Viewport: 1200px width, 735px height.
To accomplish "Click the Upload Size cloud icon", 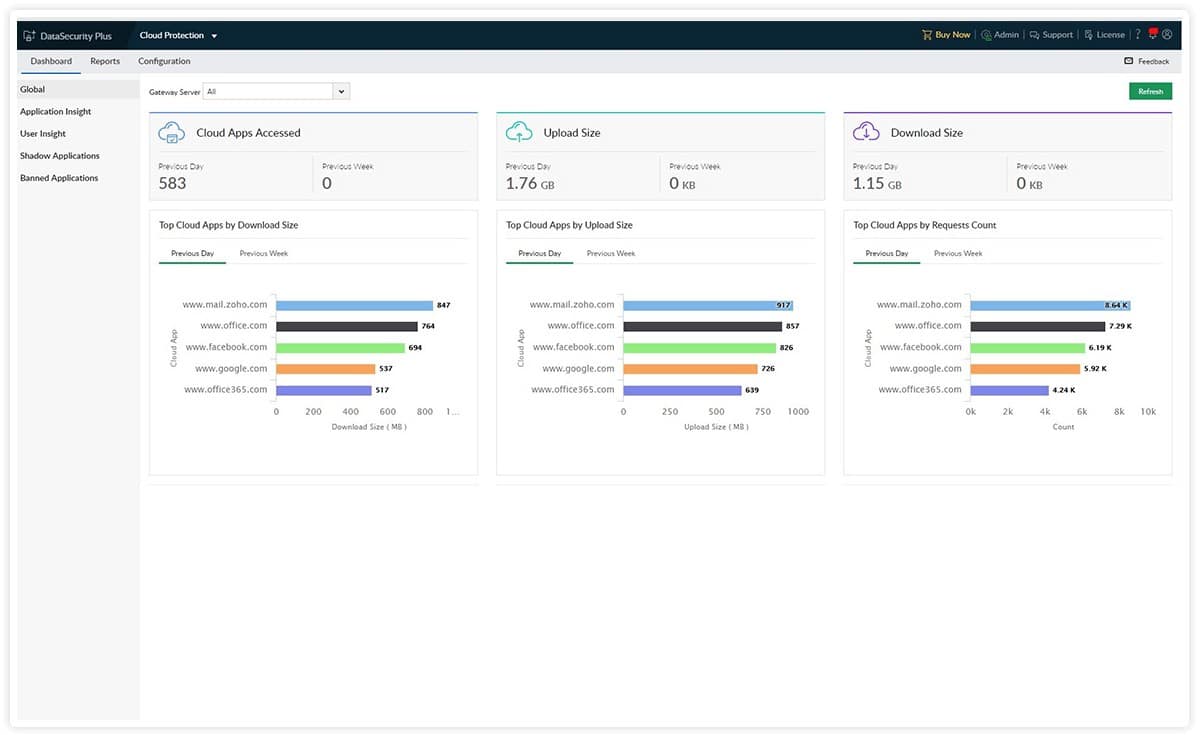I will (x=519, y=132).
